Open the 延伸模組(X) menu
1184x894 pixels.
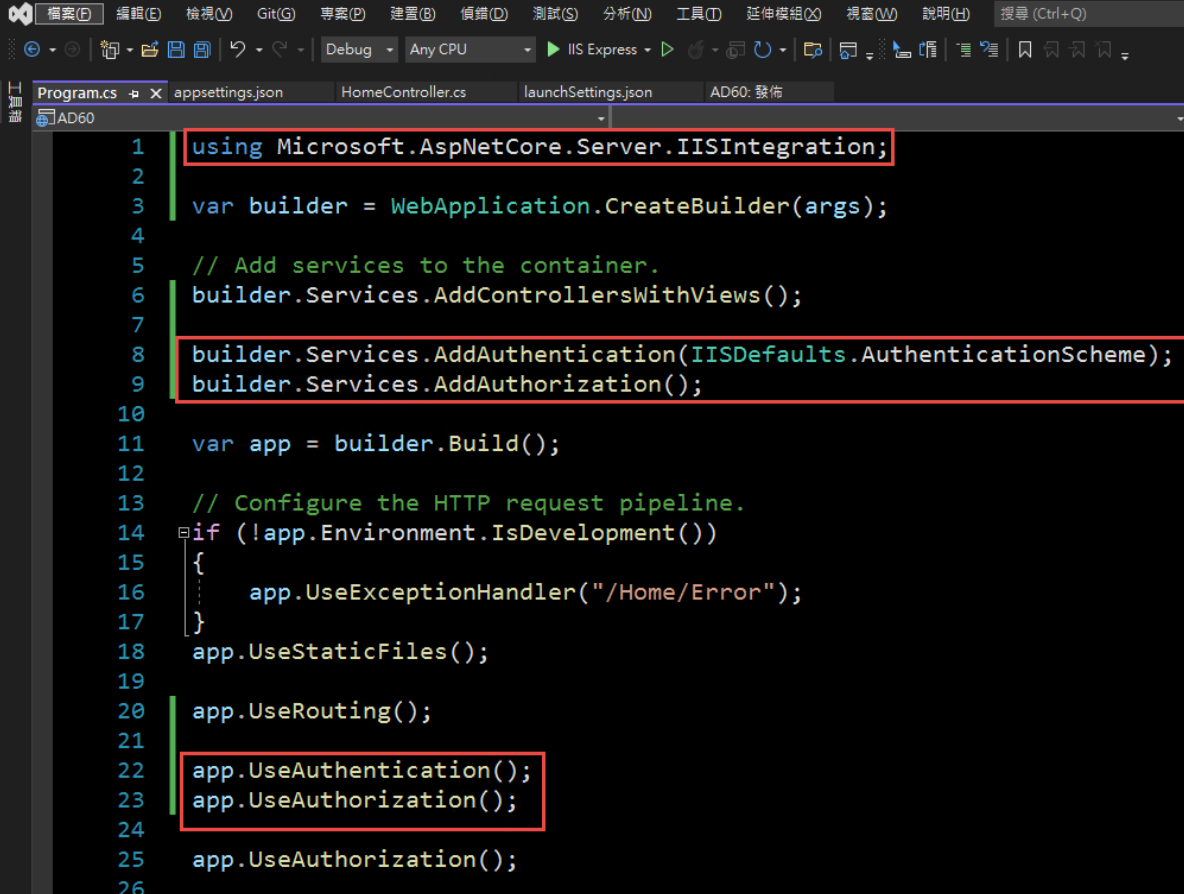point(784,14)
